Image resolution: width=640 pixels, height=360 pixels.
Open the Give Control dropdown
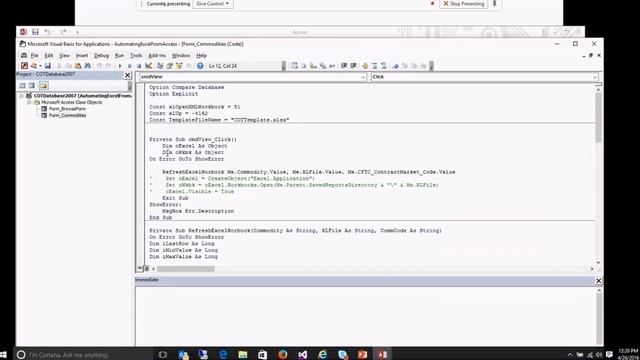[x=213, y=4]
